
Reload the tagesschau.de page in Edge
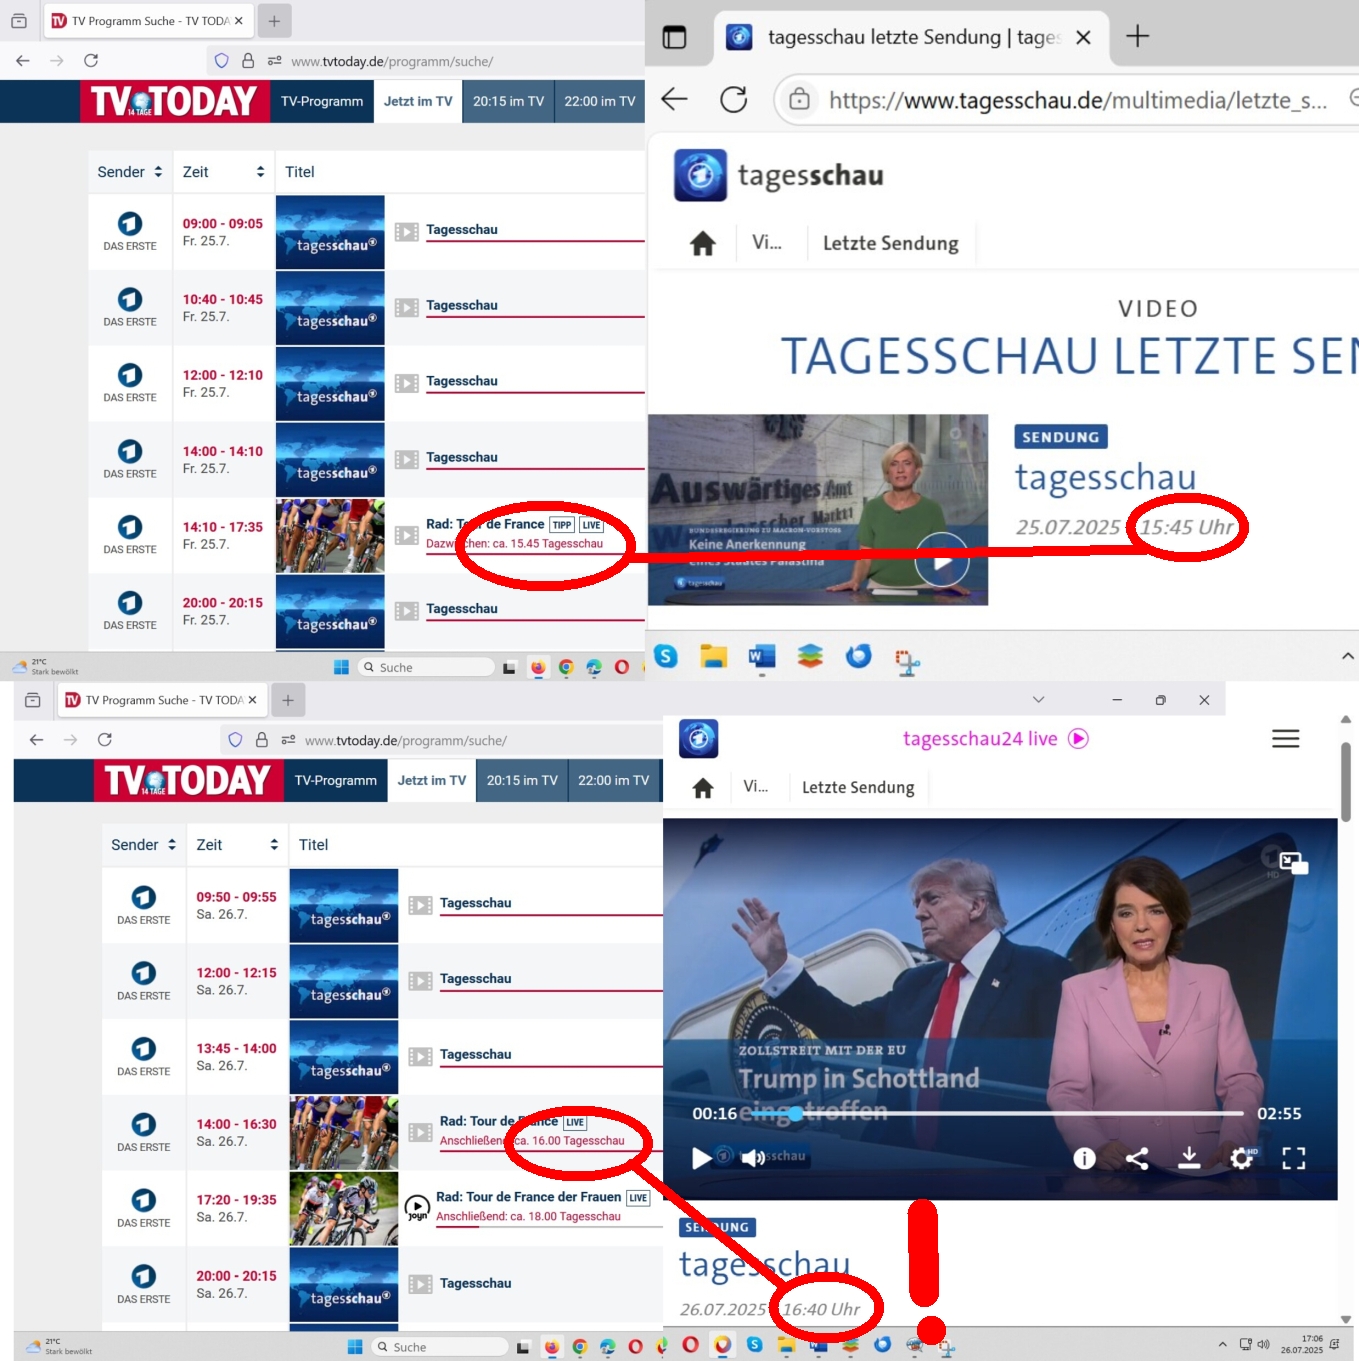tap(734, 99)
